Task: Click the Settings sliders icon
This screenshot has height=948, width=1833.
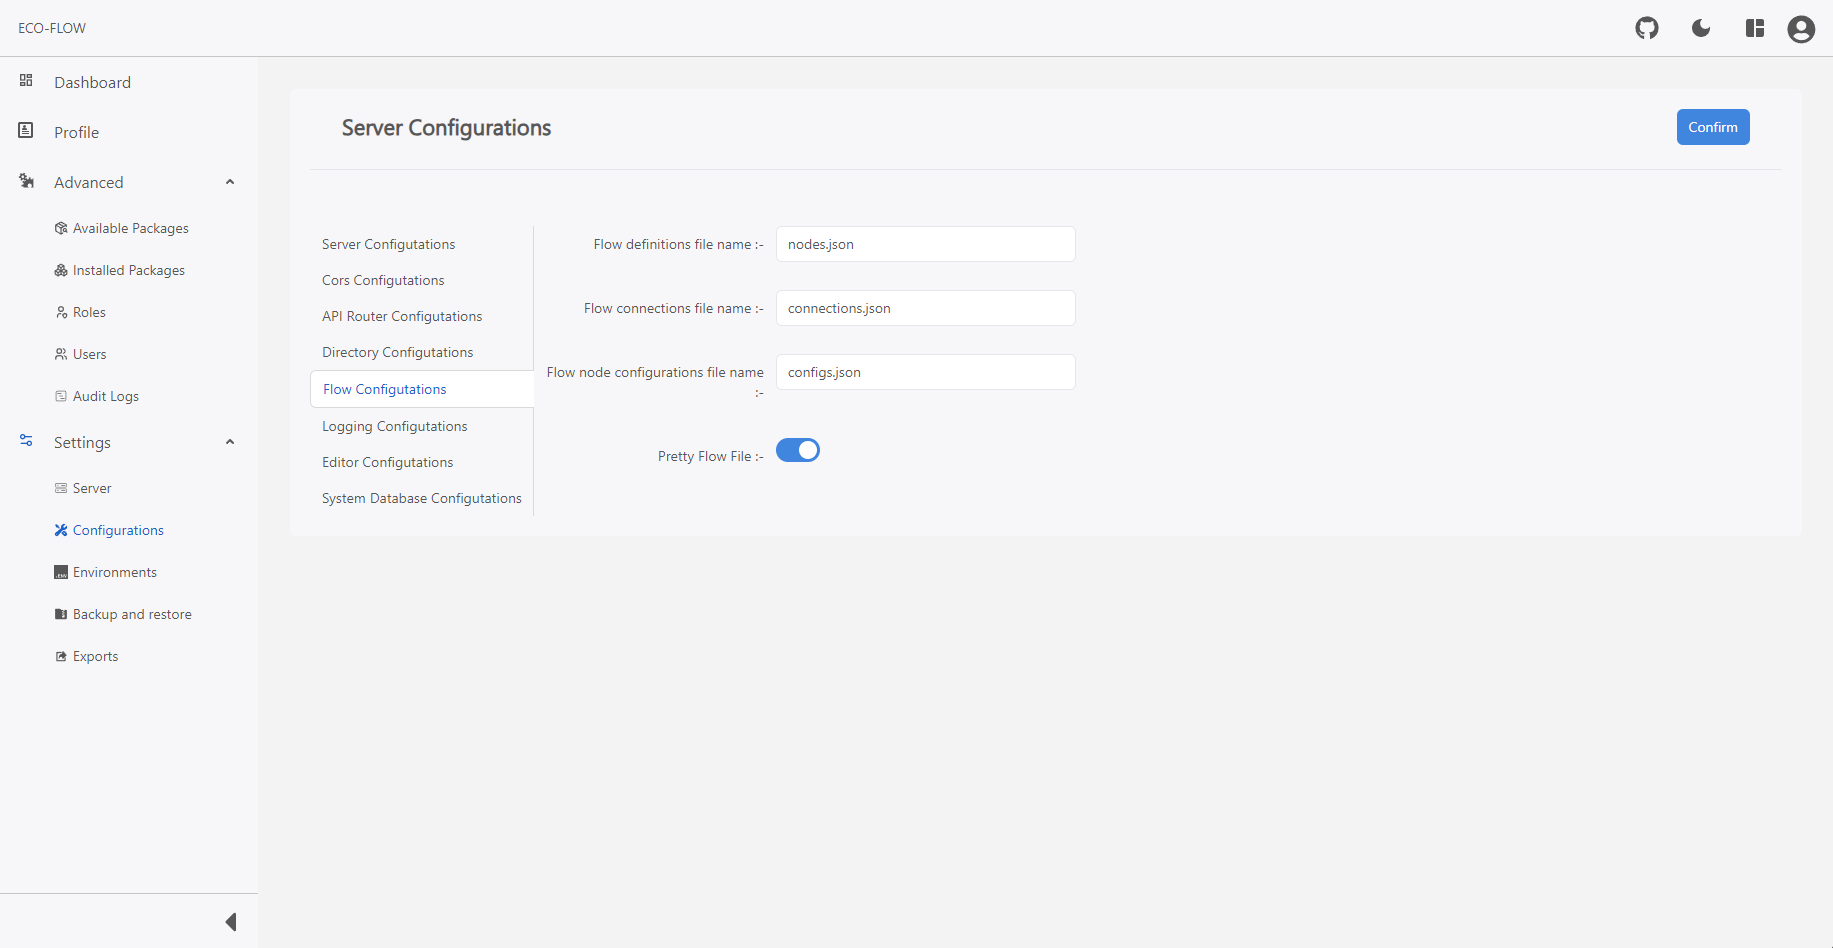Action: [27, 440]
